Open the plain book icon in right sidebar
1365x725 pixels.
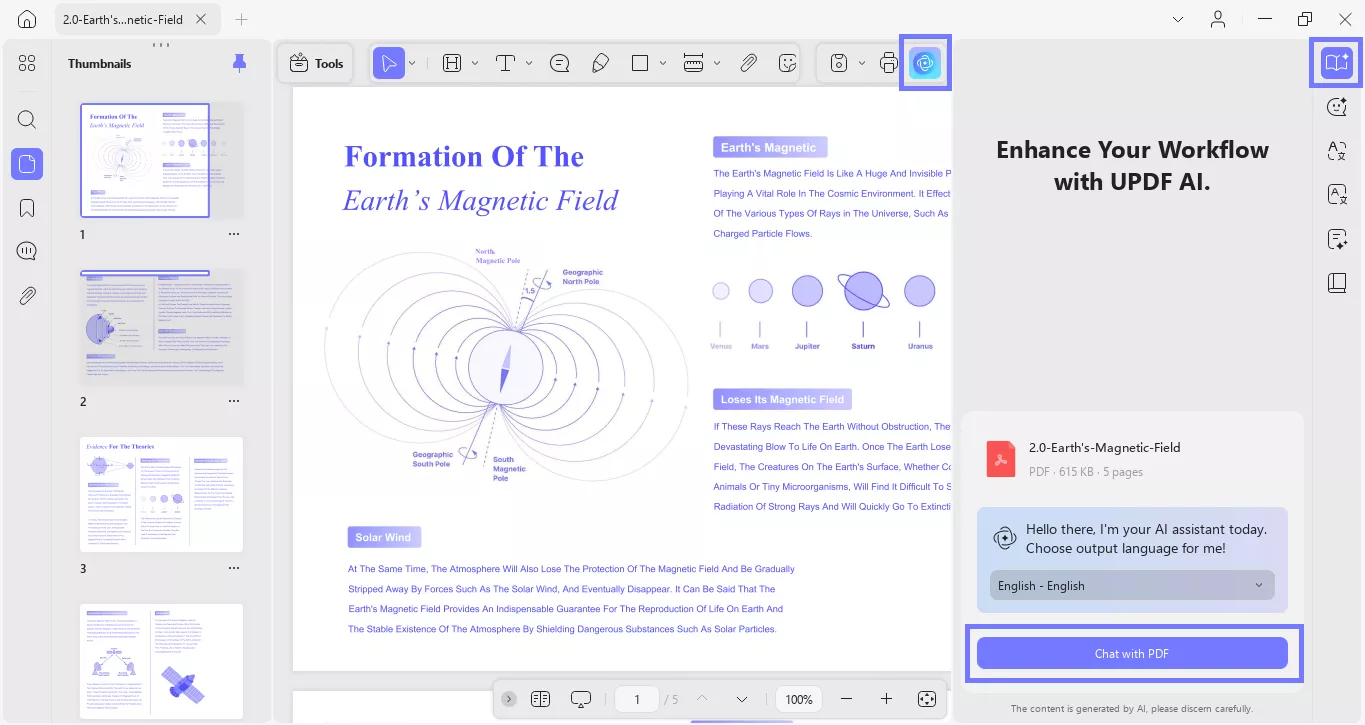(1337, 283)
